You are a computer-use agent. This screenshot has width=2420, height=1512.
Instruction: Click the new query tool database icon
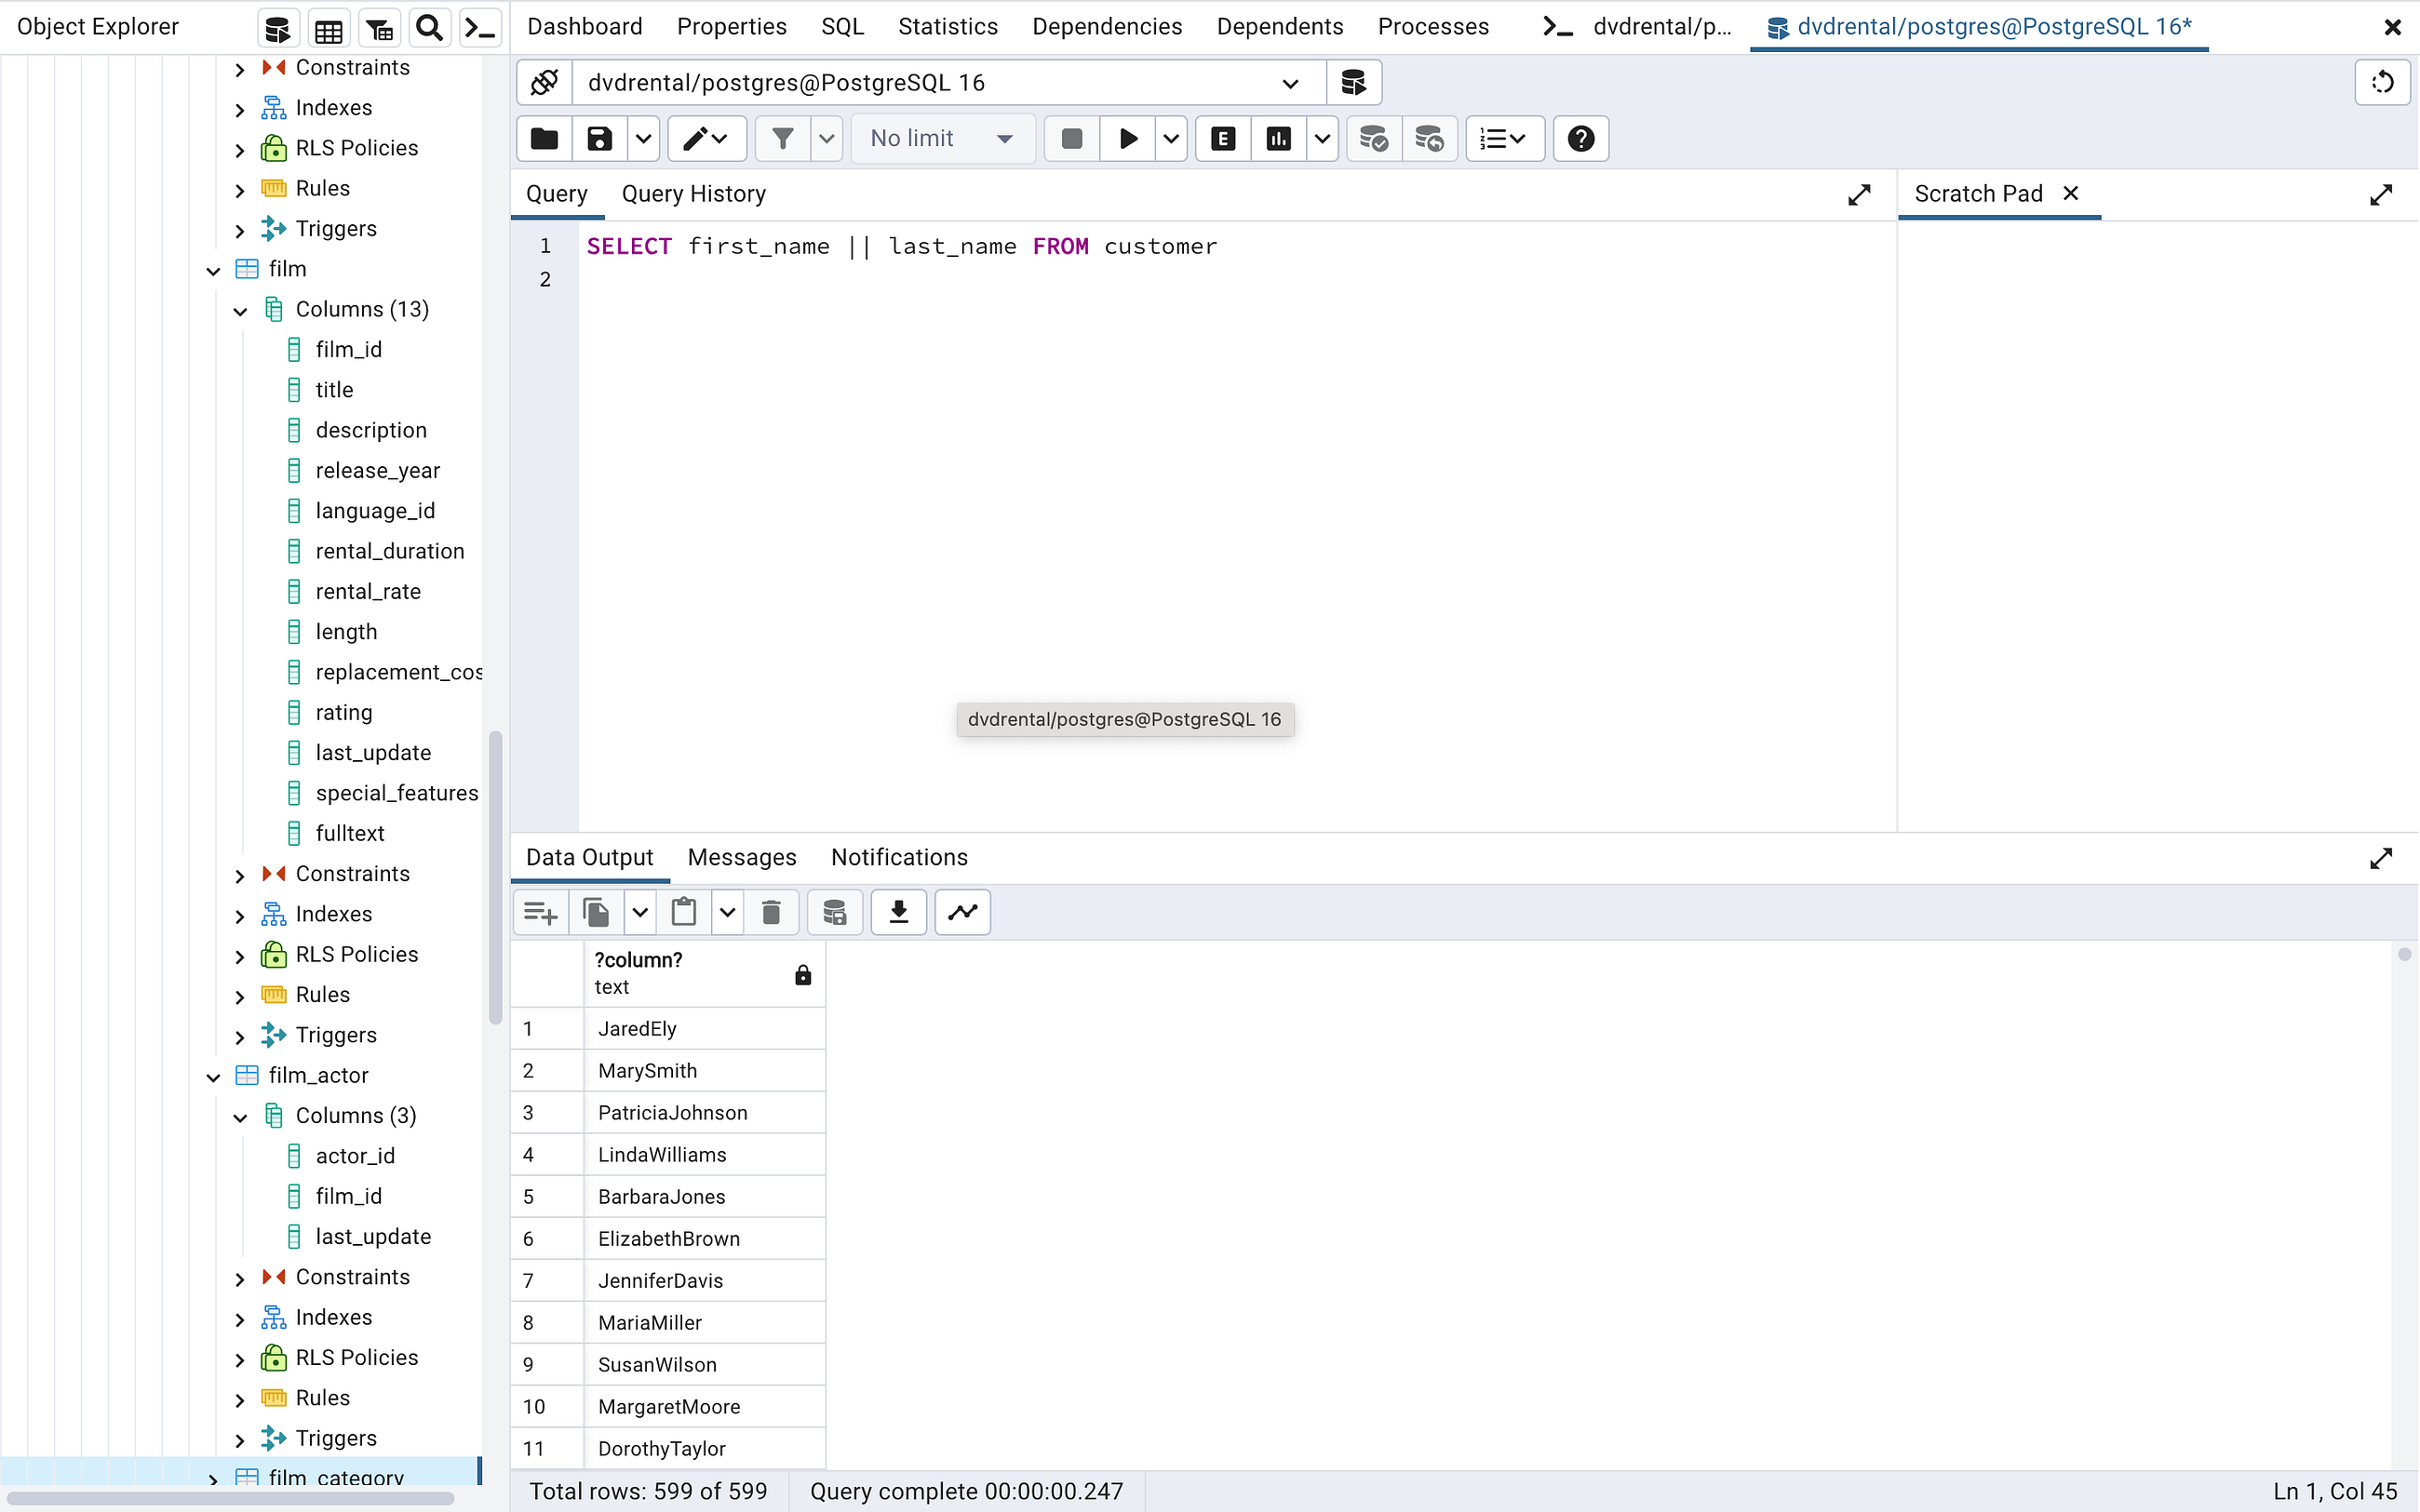coord(1354,82)
